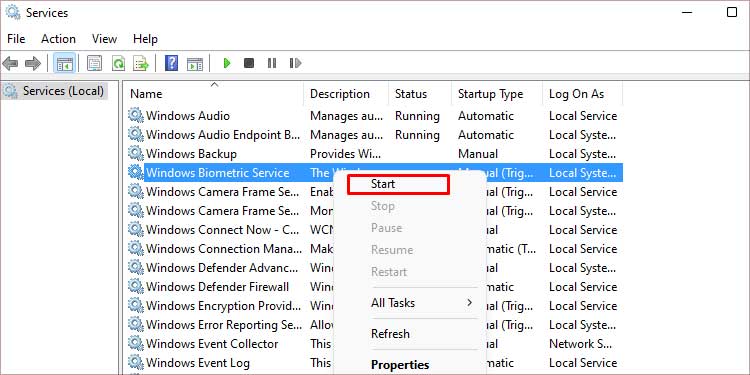Click gear icon beside Windows Biometric Service

(136, 173)
